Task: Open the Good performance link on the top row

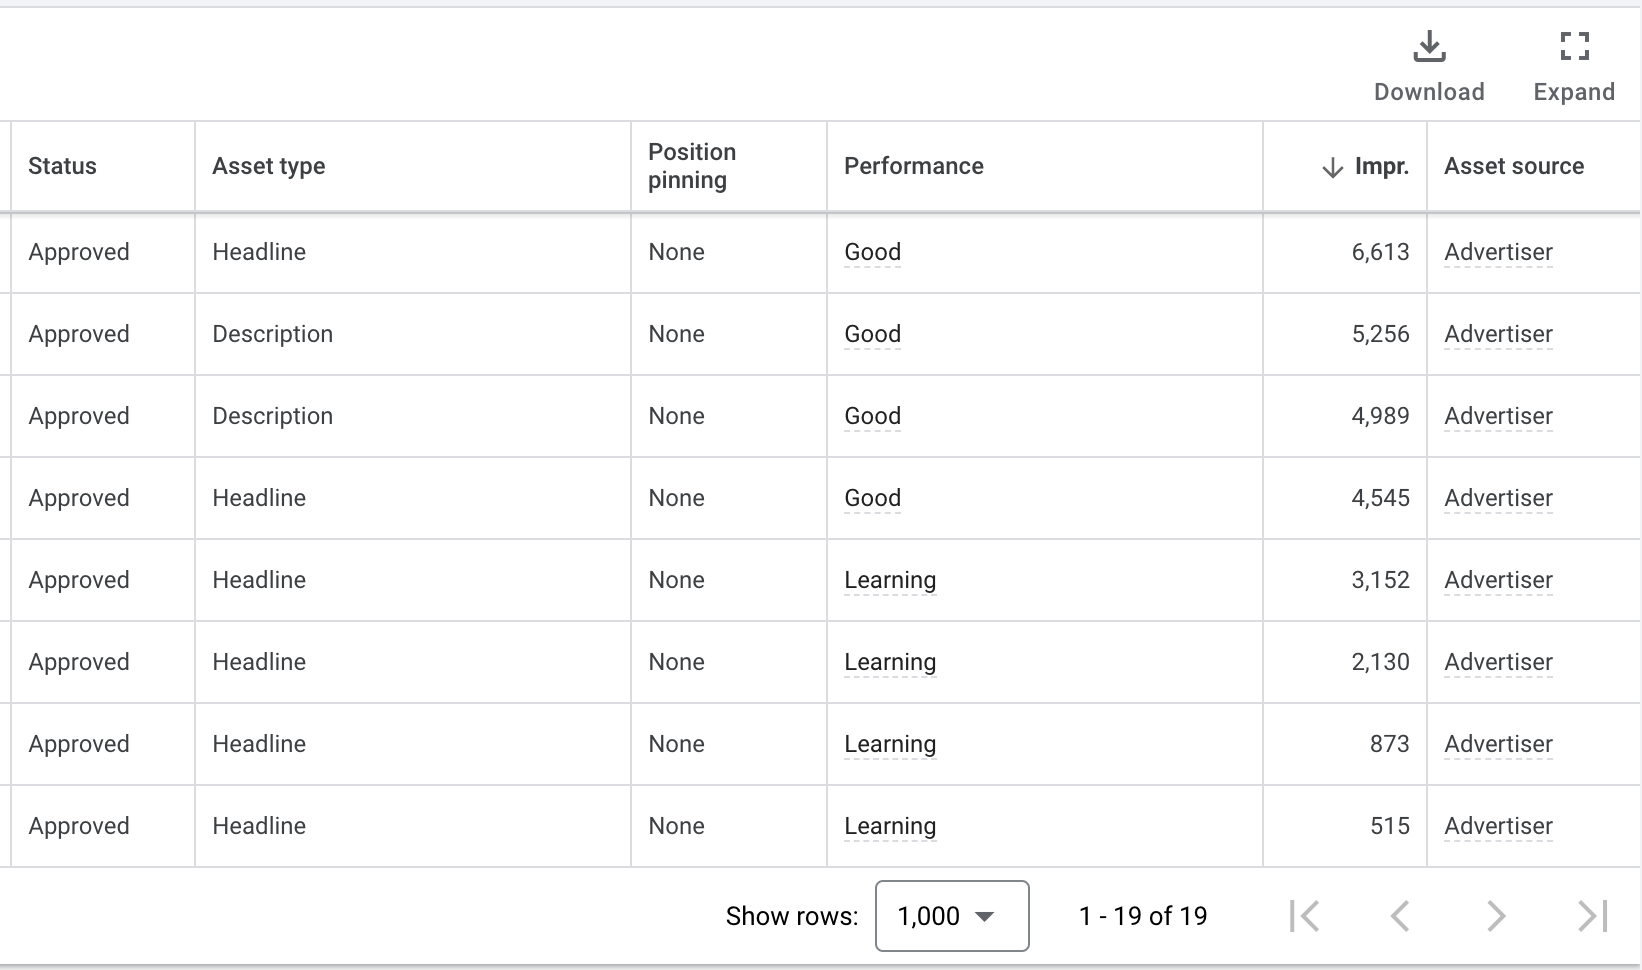Action: coord(871,252)
